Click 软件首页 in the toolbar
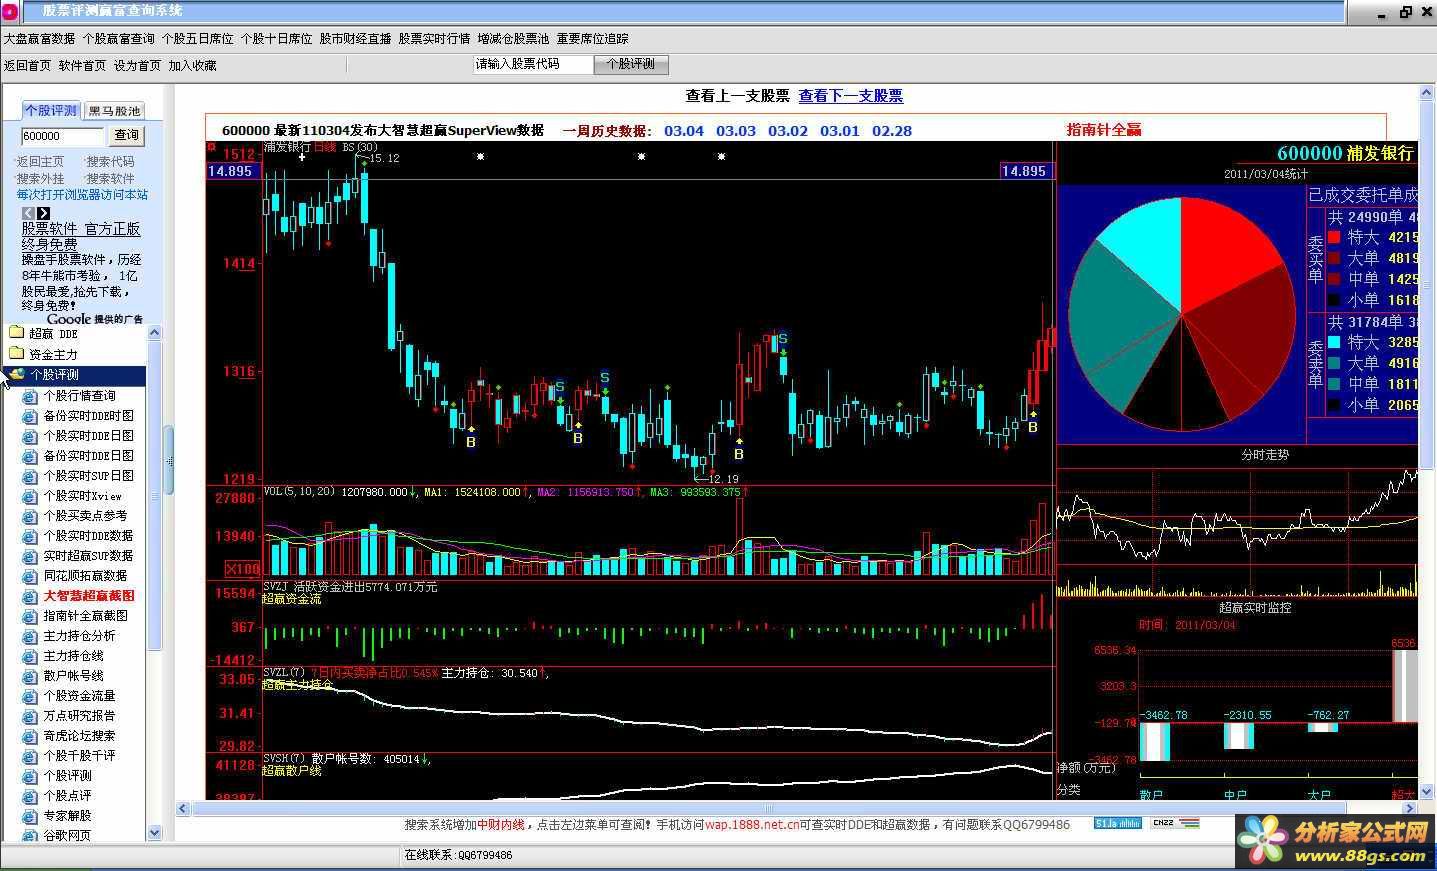The height and width of the screenshot is (871, 1437). point(82,65)
